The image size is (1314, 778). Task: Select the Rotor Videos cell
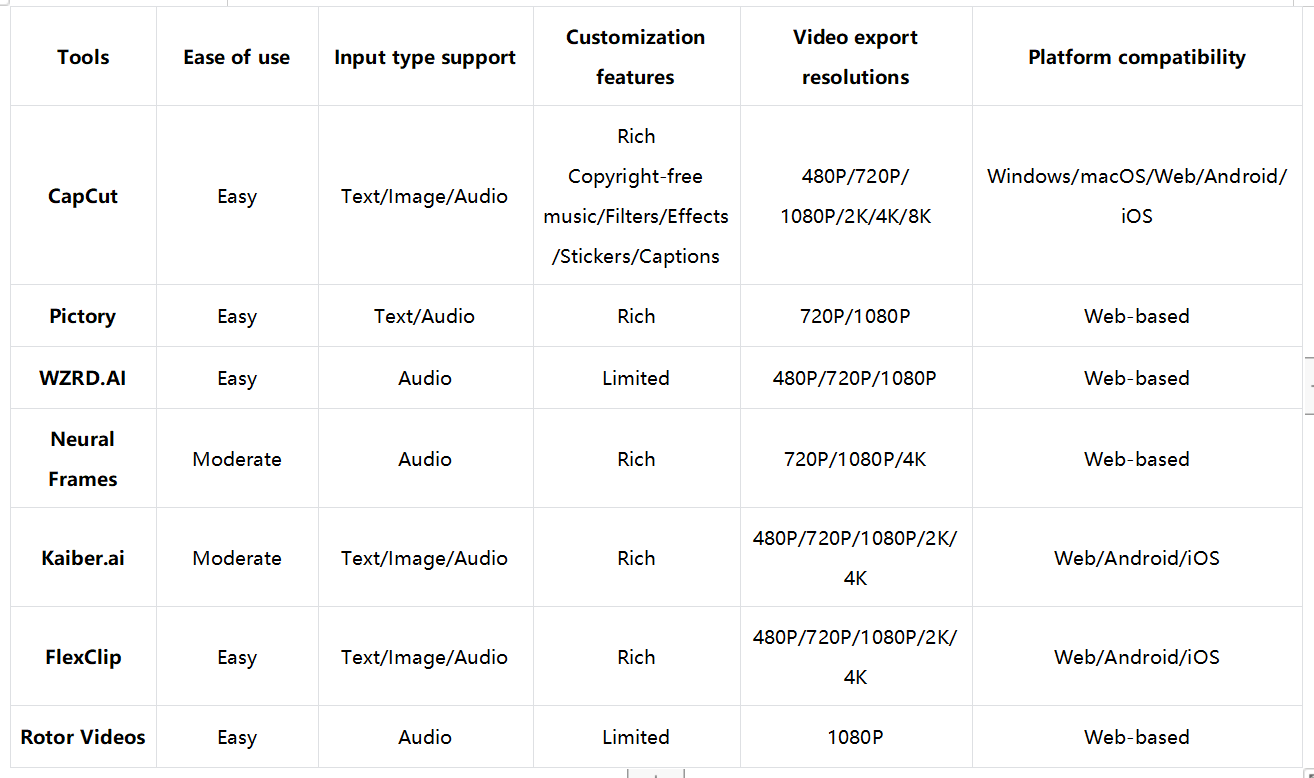tap(83, 737)
